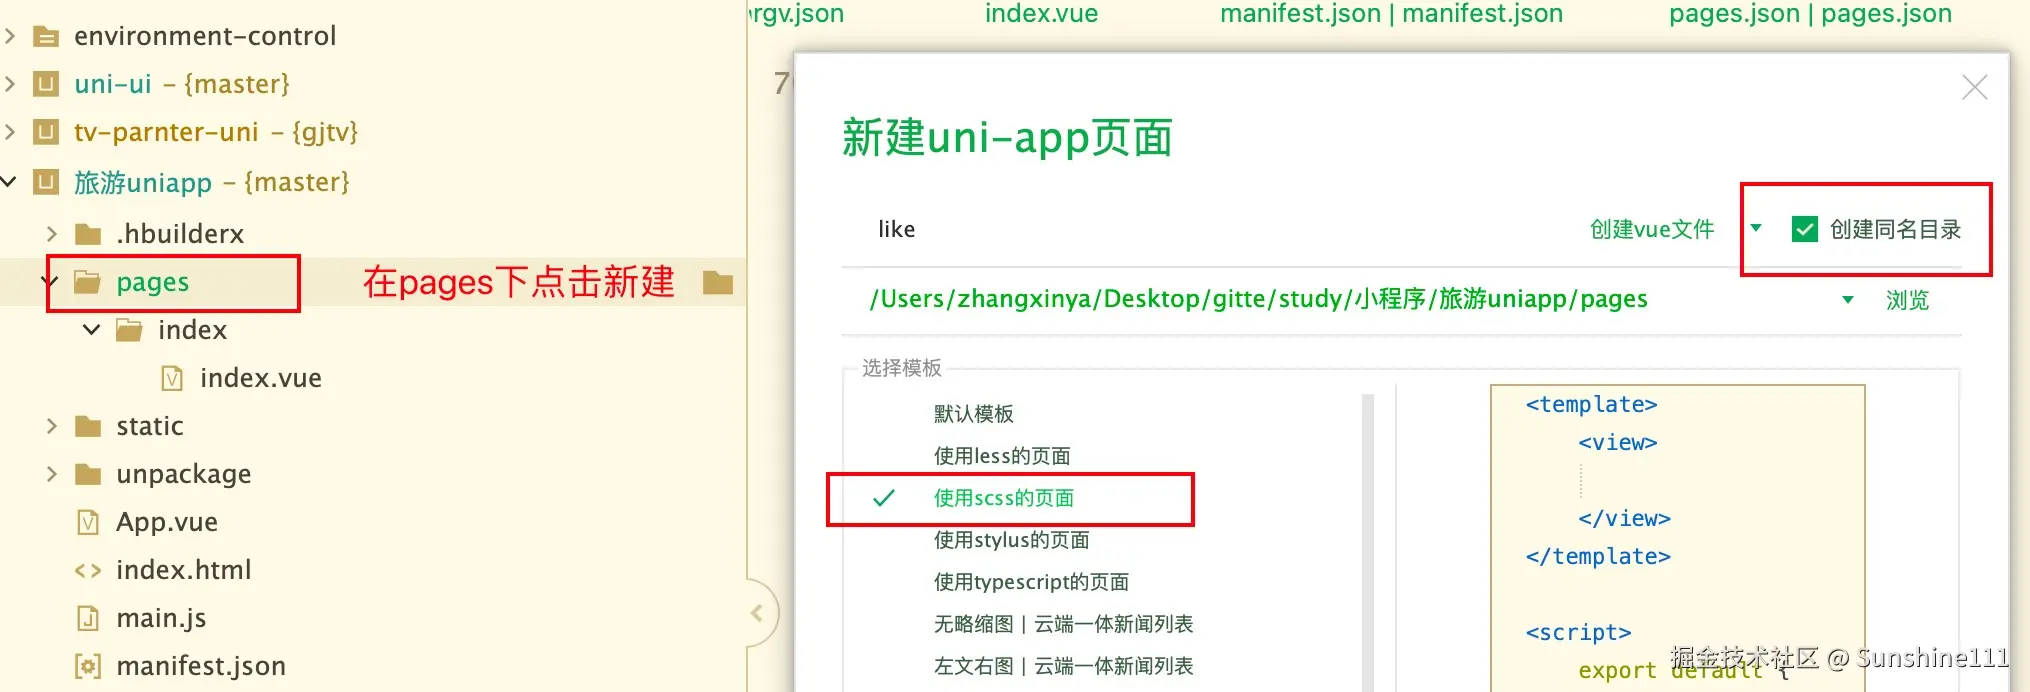Viewport: 2030px width, 692px height.
Task: Expand the uni-ui project node
Action: [10, 84]
